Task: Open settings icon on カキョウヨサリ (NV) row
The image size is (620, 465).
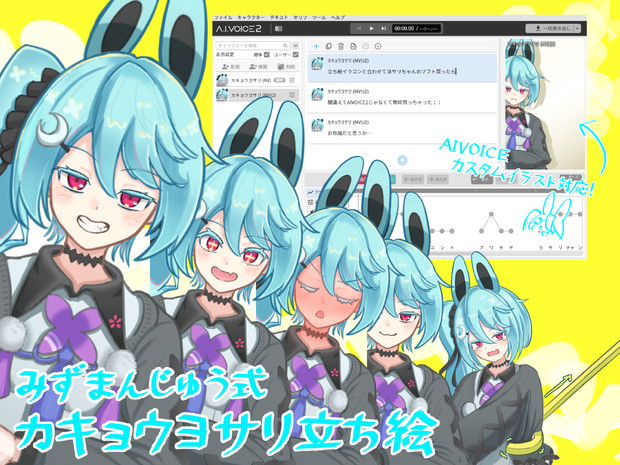Action: click(293, 80)
